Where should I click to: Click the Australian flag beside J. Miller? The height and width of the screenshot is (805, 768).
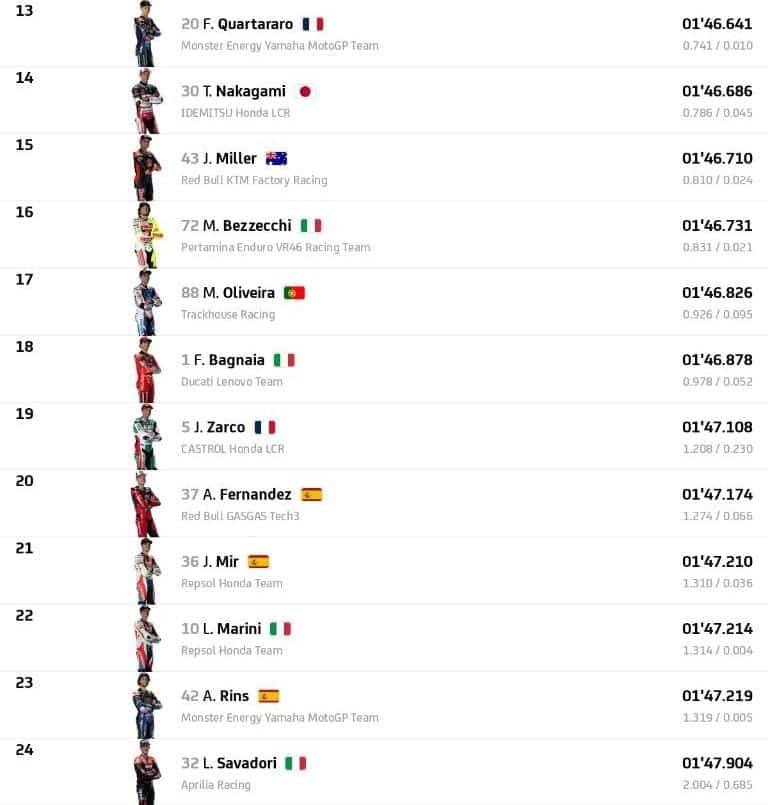[276, 158]
